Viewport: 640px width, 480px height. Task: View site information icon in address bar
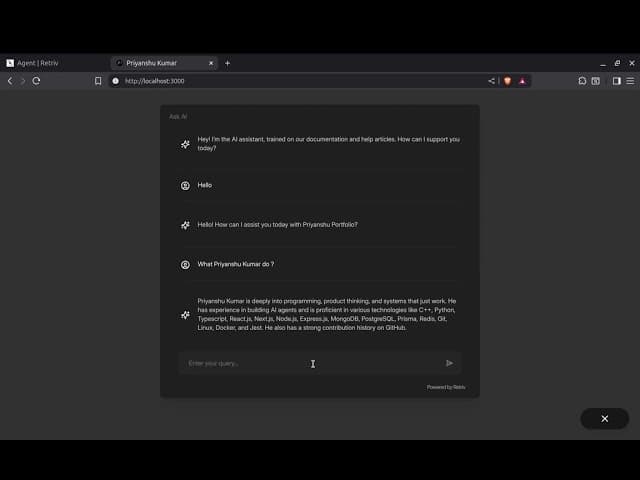pyautogui.click(x=116, y=81)
